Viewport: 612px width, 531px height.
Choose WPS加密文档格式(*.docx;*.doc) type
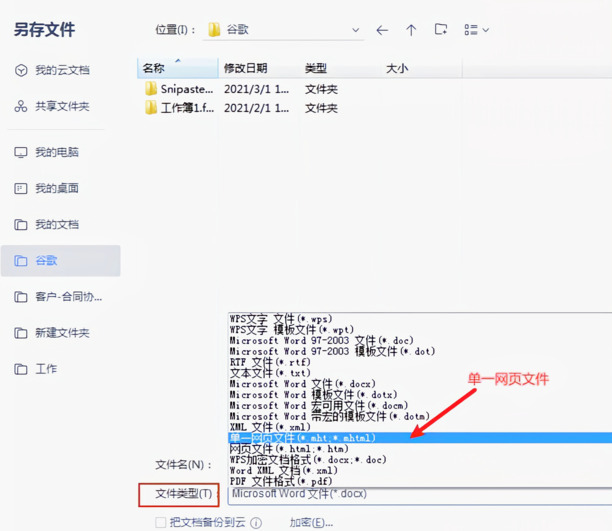(420, 460)
